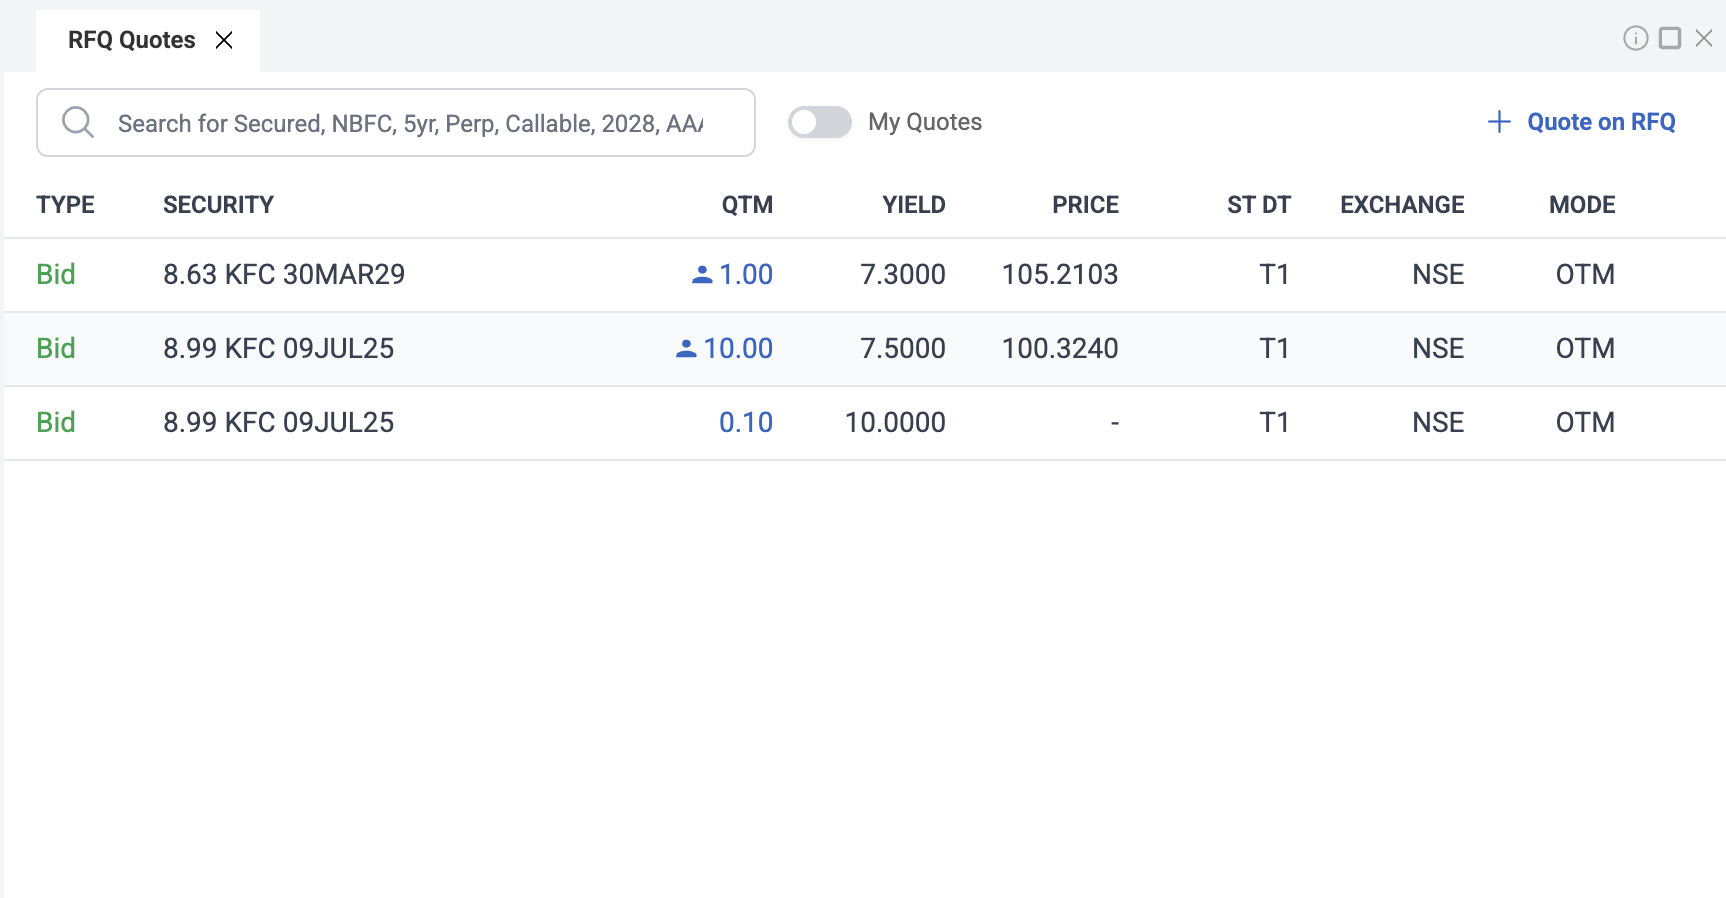The width and height of the screenshot is (1726, 898).
Task: Click the search magnifier icon
Action: pyautogui.click(x=77, y=123)
